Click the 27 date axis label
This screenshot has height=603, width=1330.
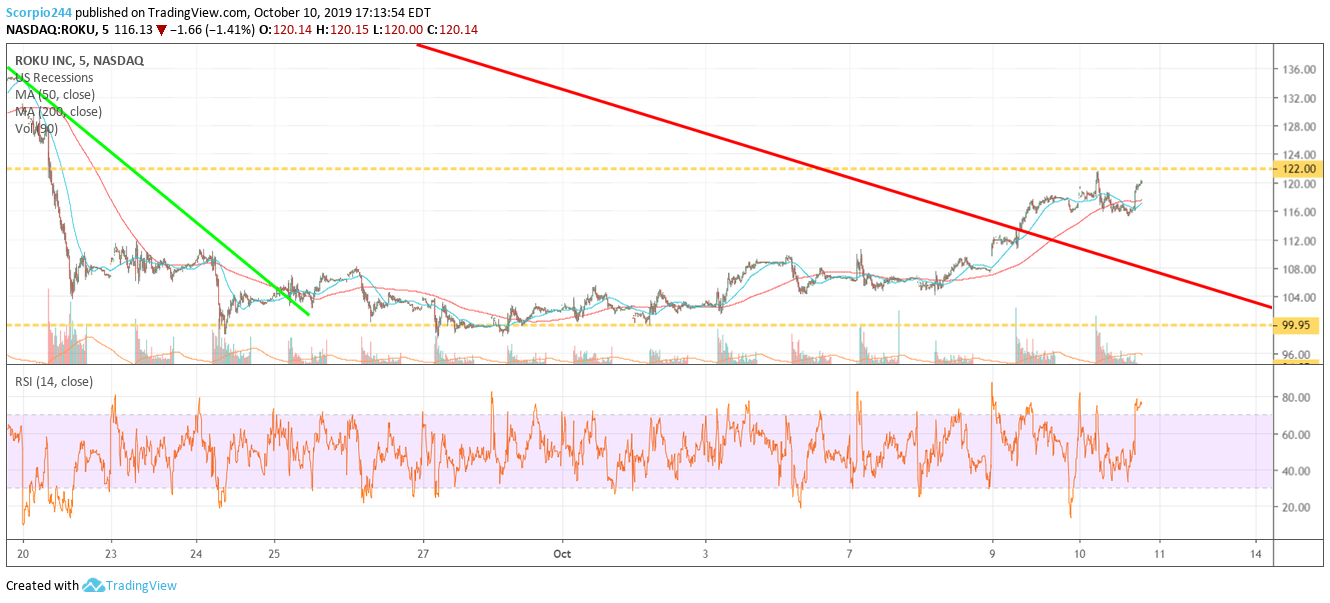click(x=424, y=553)
